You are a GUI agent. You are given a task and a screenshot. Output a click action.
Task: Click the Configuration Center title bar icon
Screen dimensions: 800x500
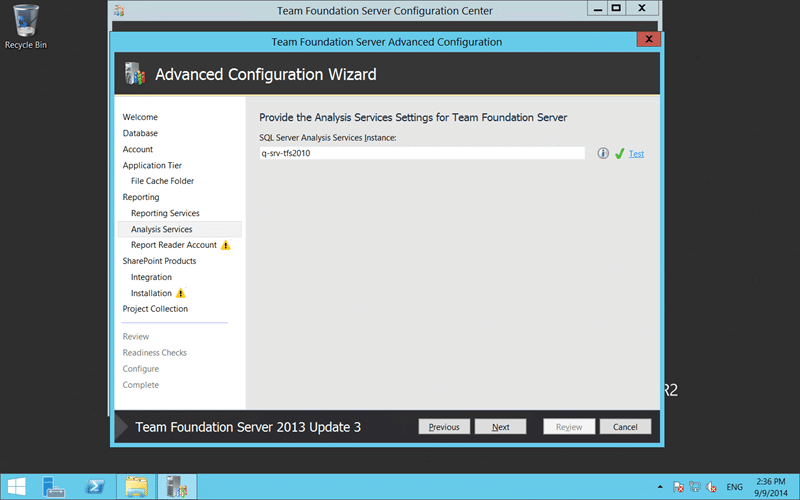(x=119, y=11)
